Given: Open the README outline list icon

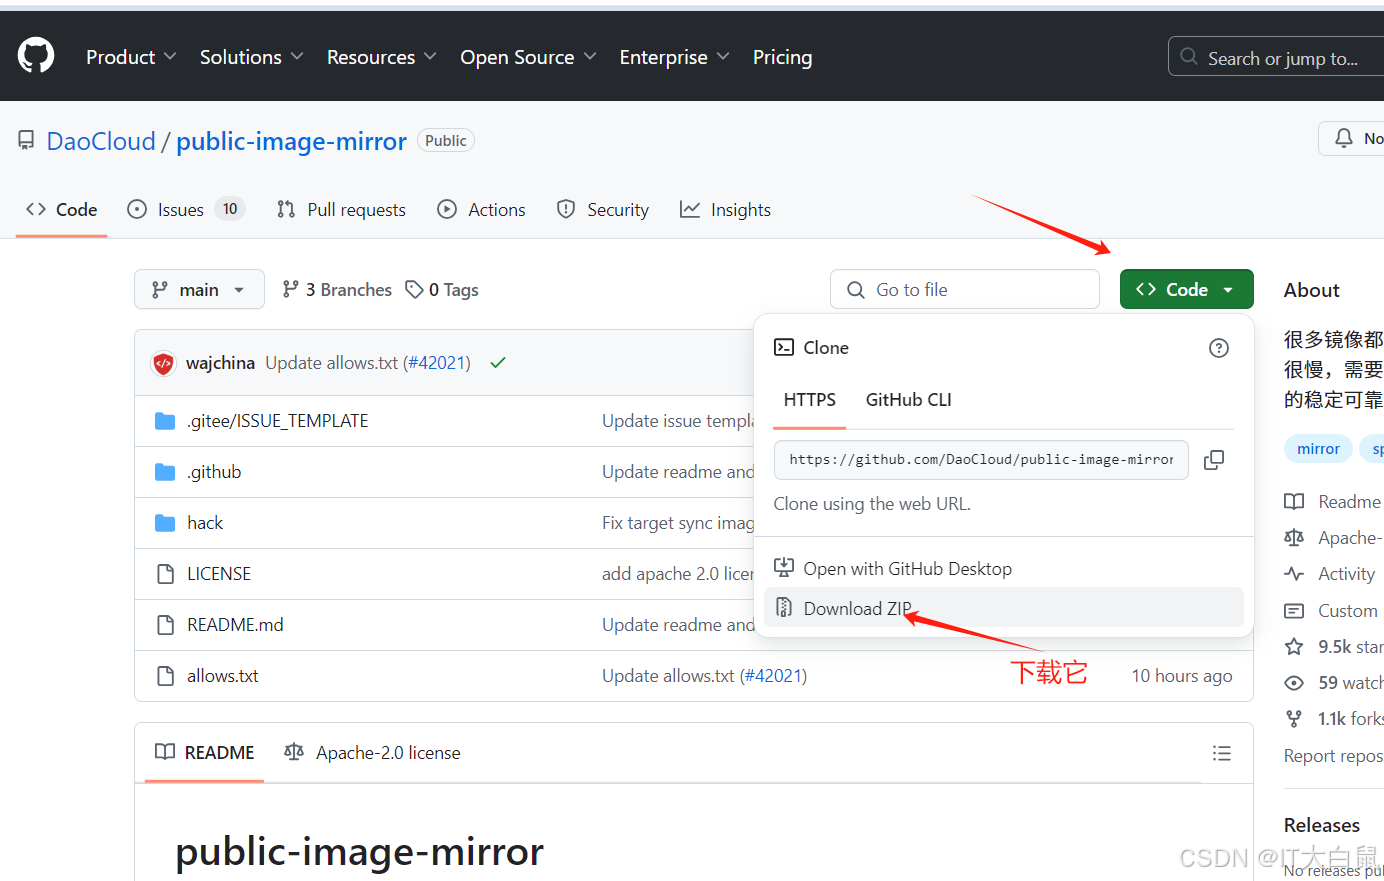Looking at the screenshot, I should click(x=1222, y=753).
